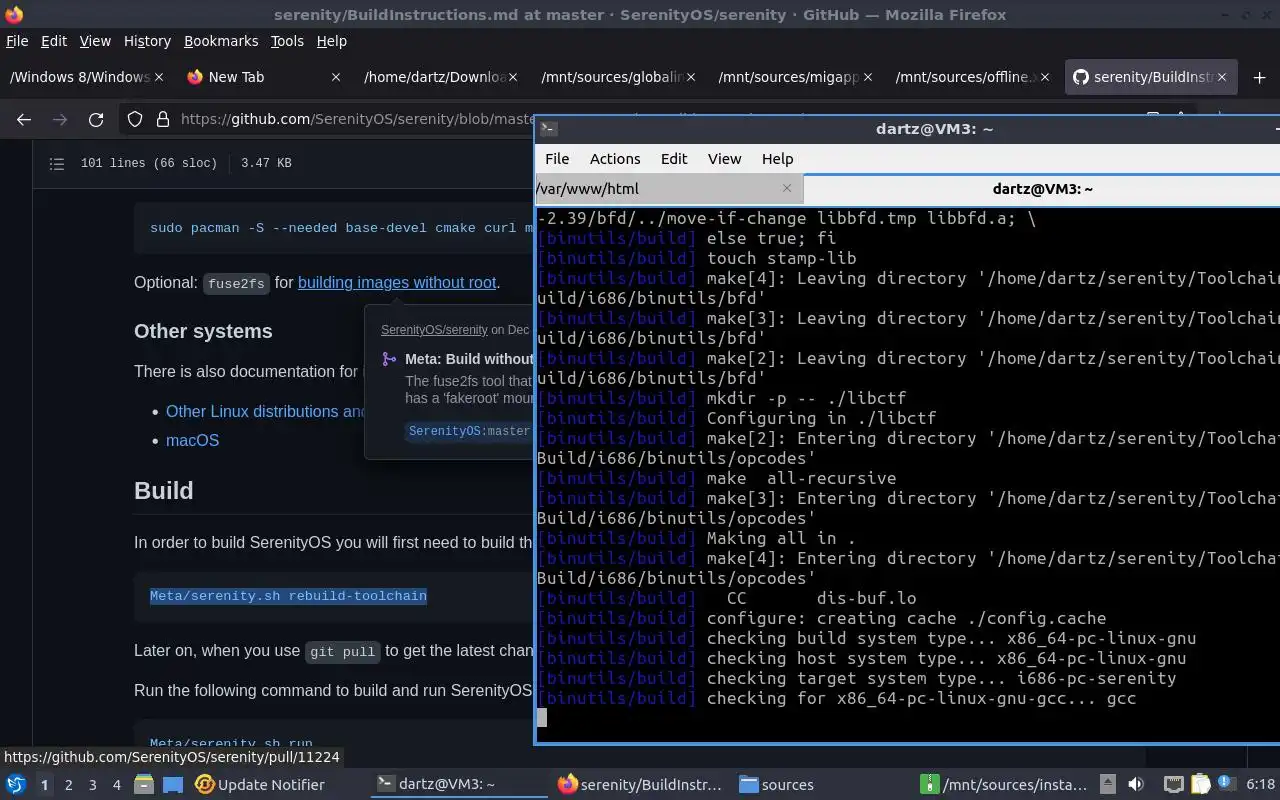The height and width of the screenshot is (800, 1280).
Task: Open Firefox Bookmarks menu
Action: pos(221,41)
